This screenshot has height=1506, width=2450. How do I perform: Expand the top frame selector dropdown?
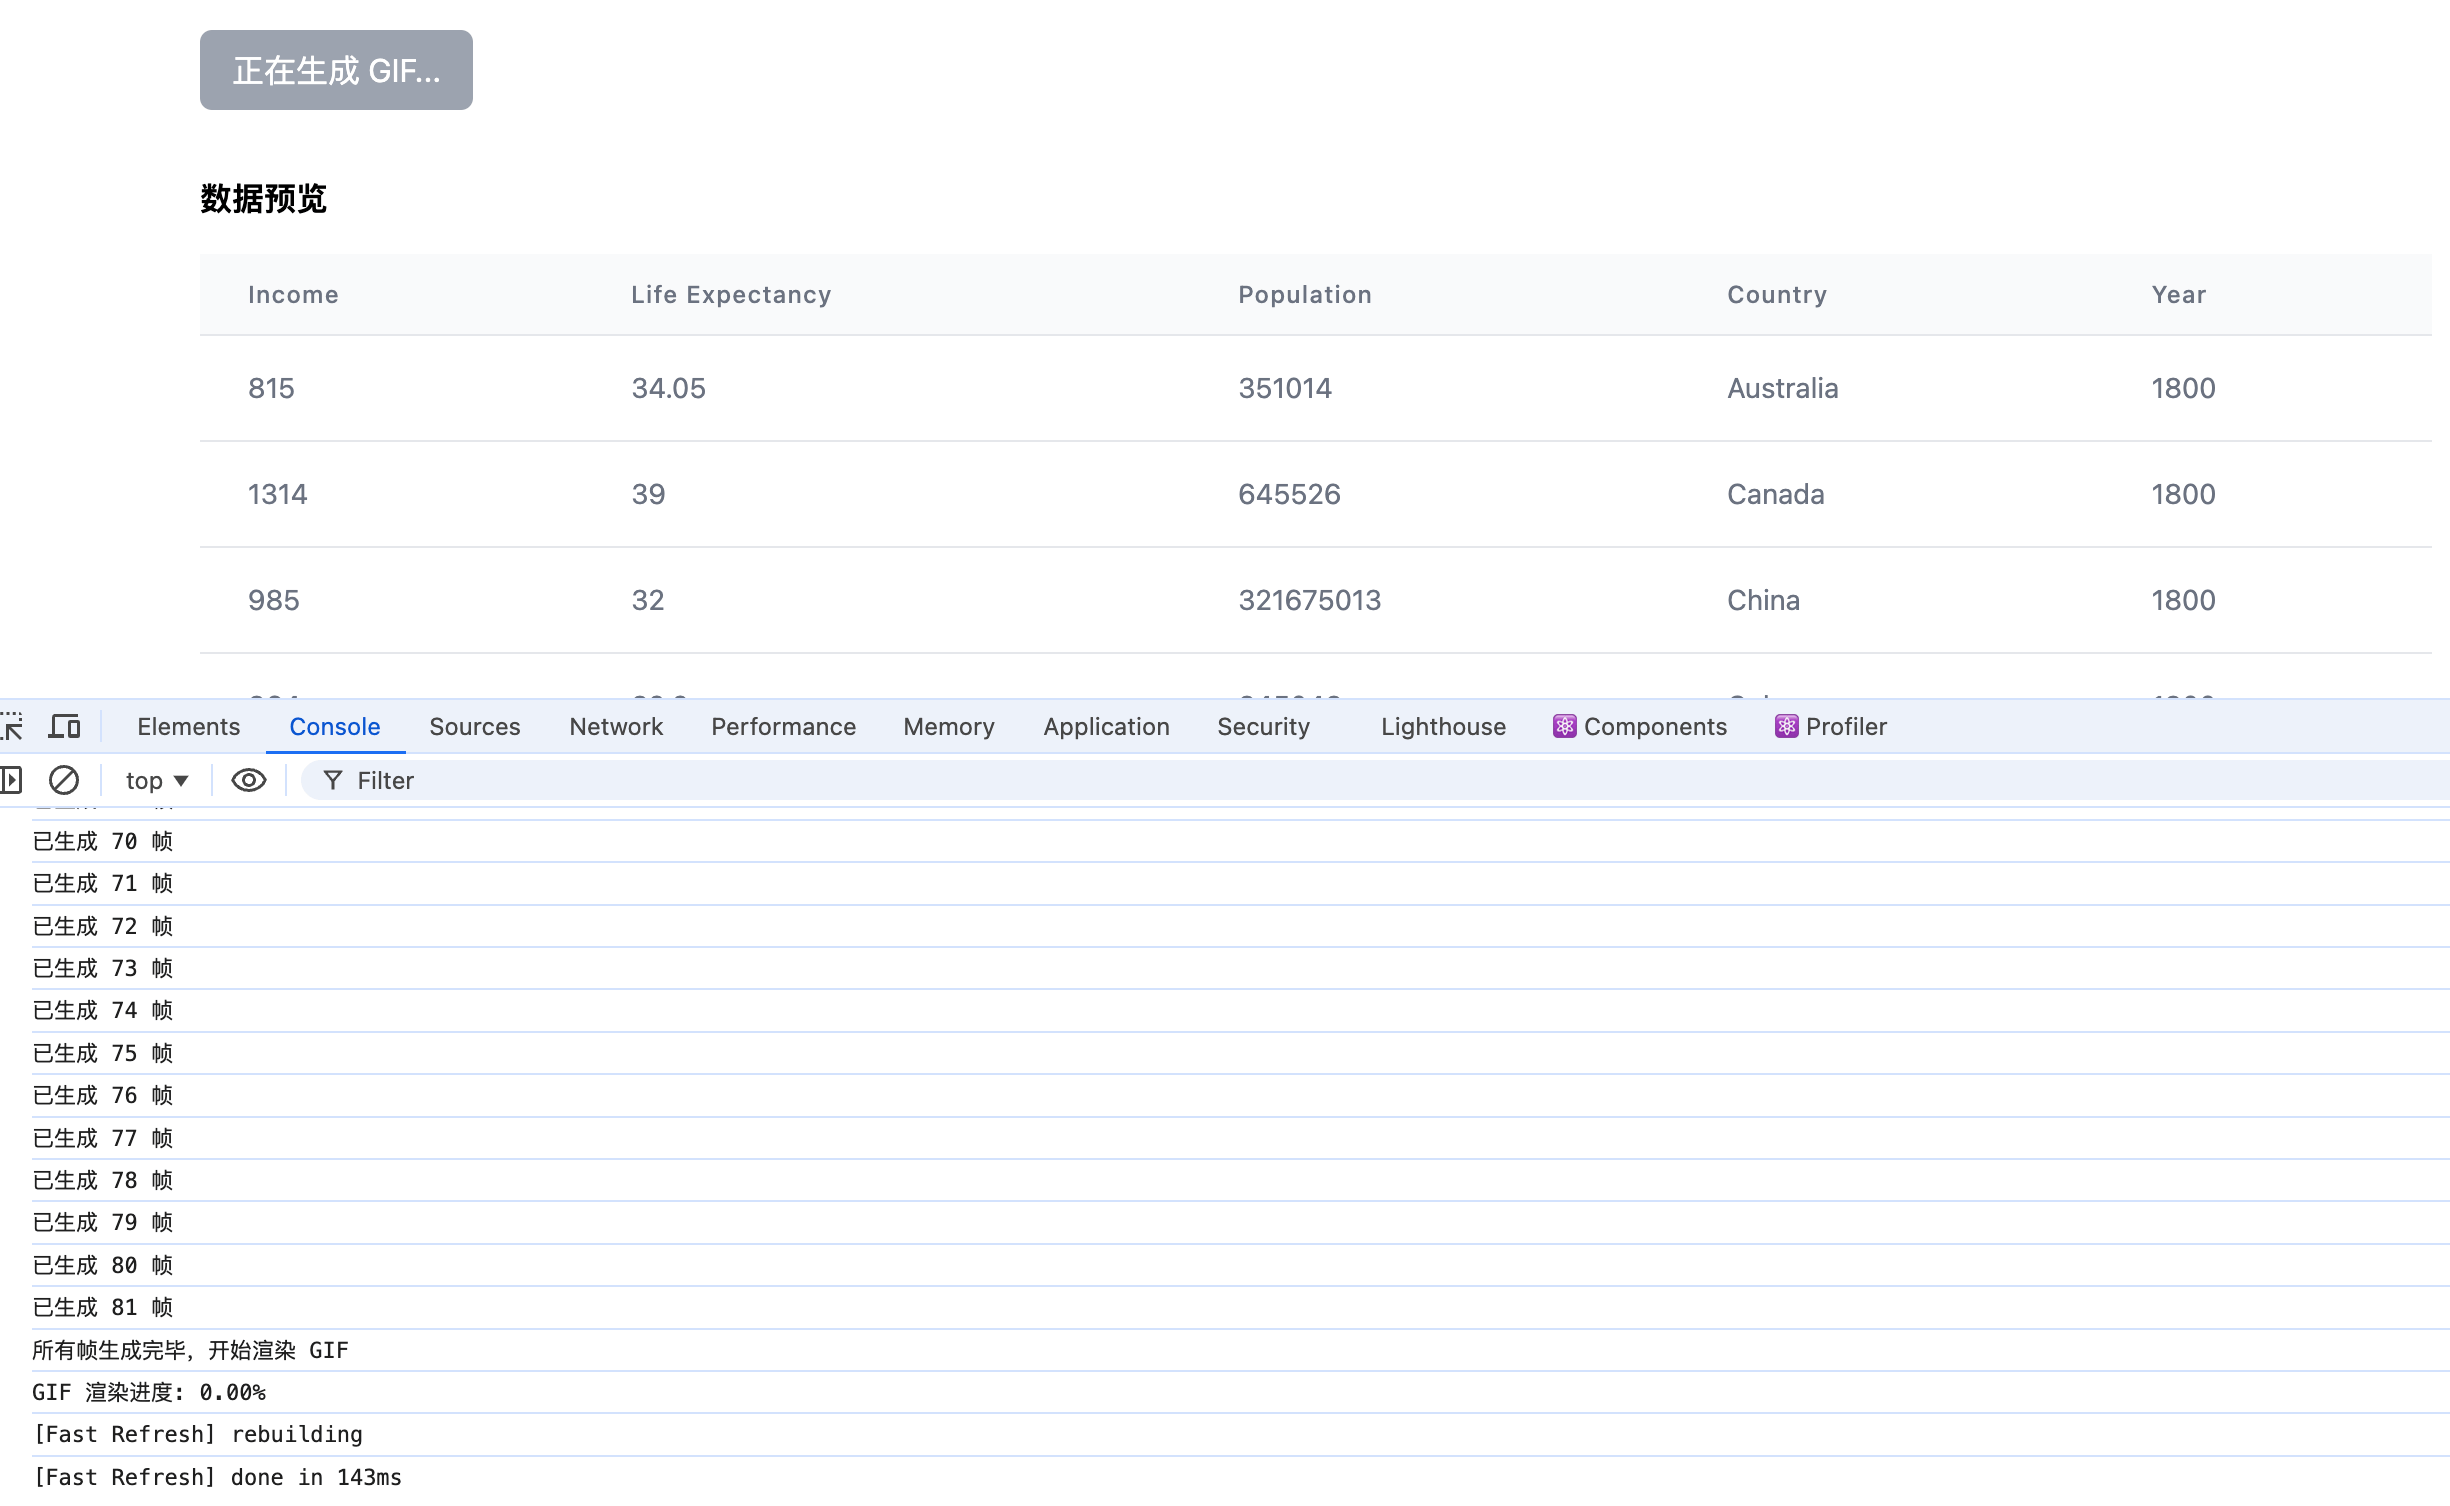tap(156, 780)
